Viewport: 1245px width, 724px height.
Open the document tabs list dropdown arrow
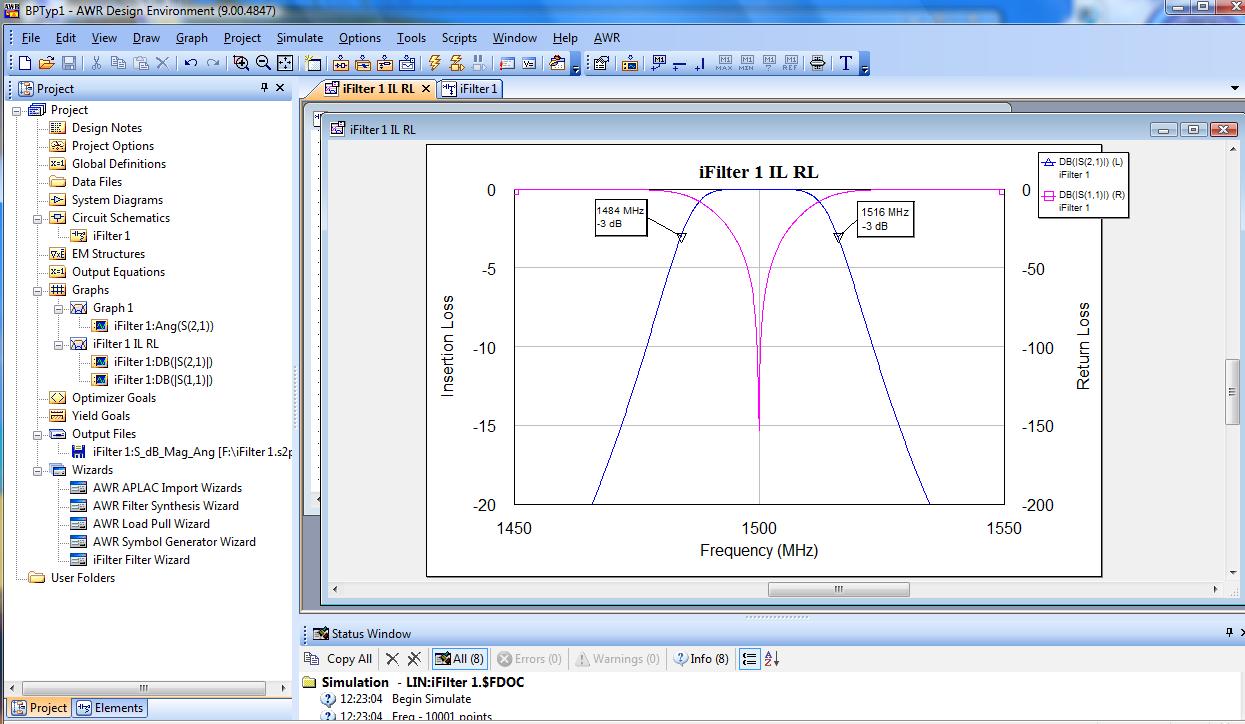click(1234, 88)
